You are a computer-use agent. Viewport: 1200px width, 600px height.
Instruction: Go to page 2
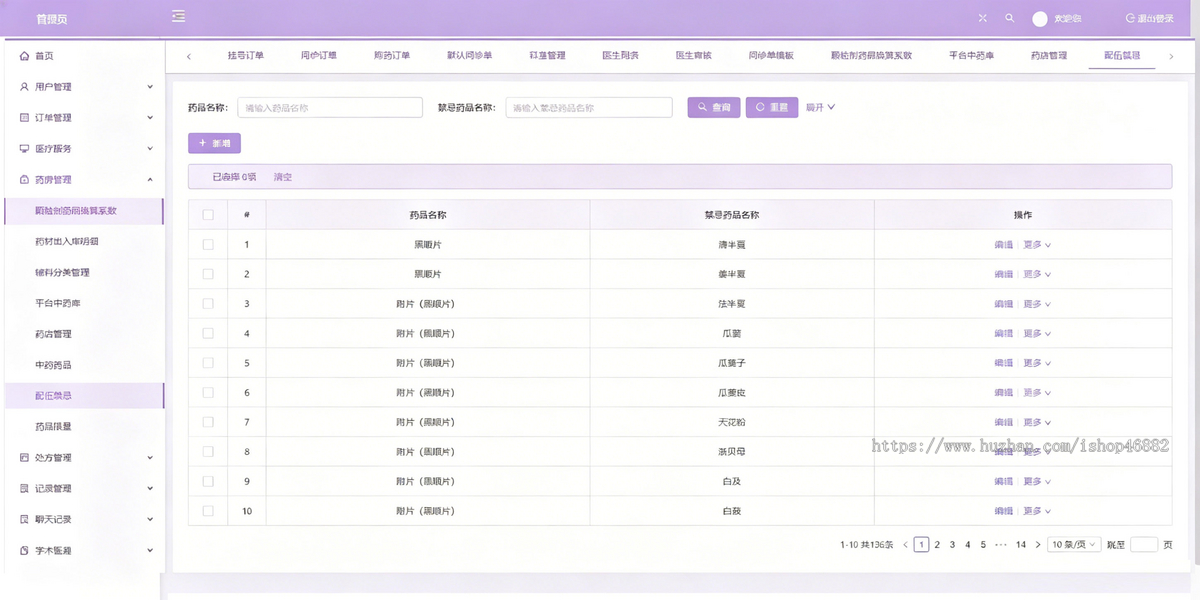[x=937, y=545]
